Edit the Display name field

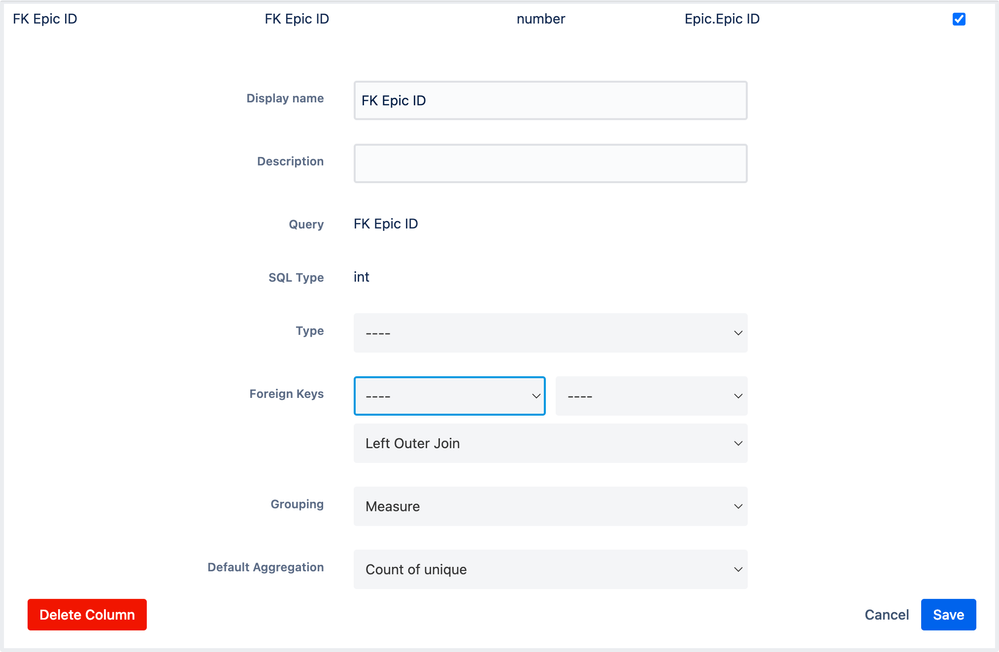550,100
